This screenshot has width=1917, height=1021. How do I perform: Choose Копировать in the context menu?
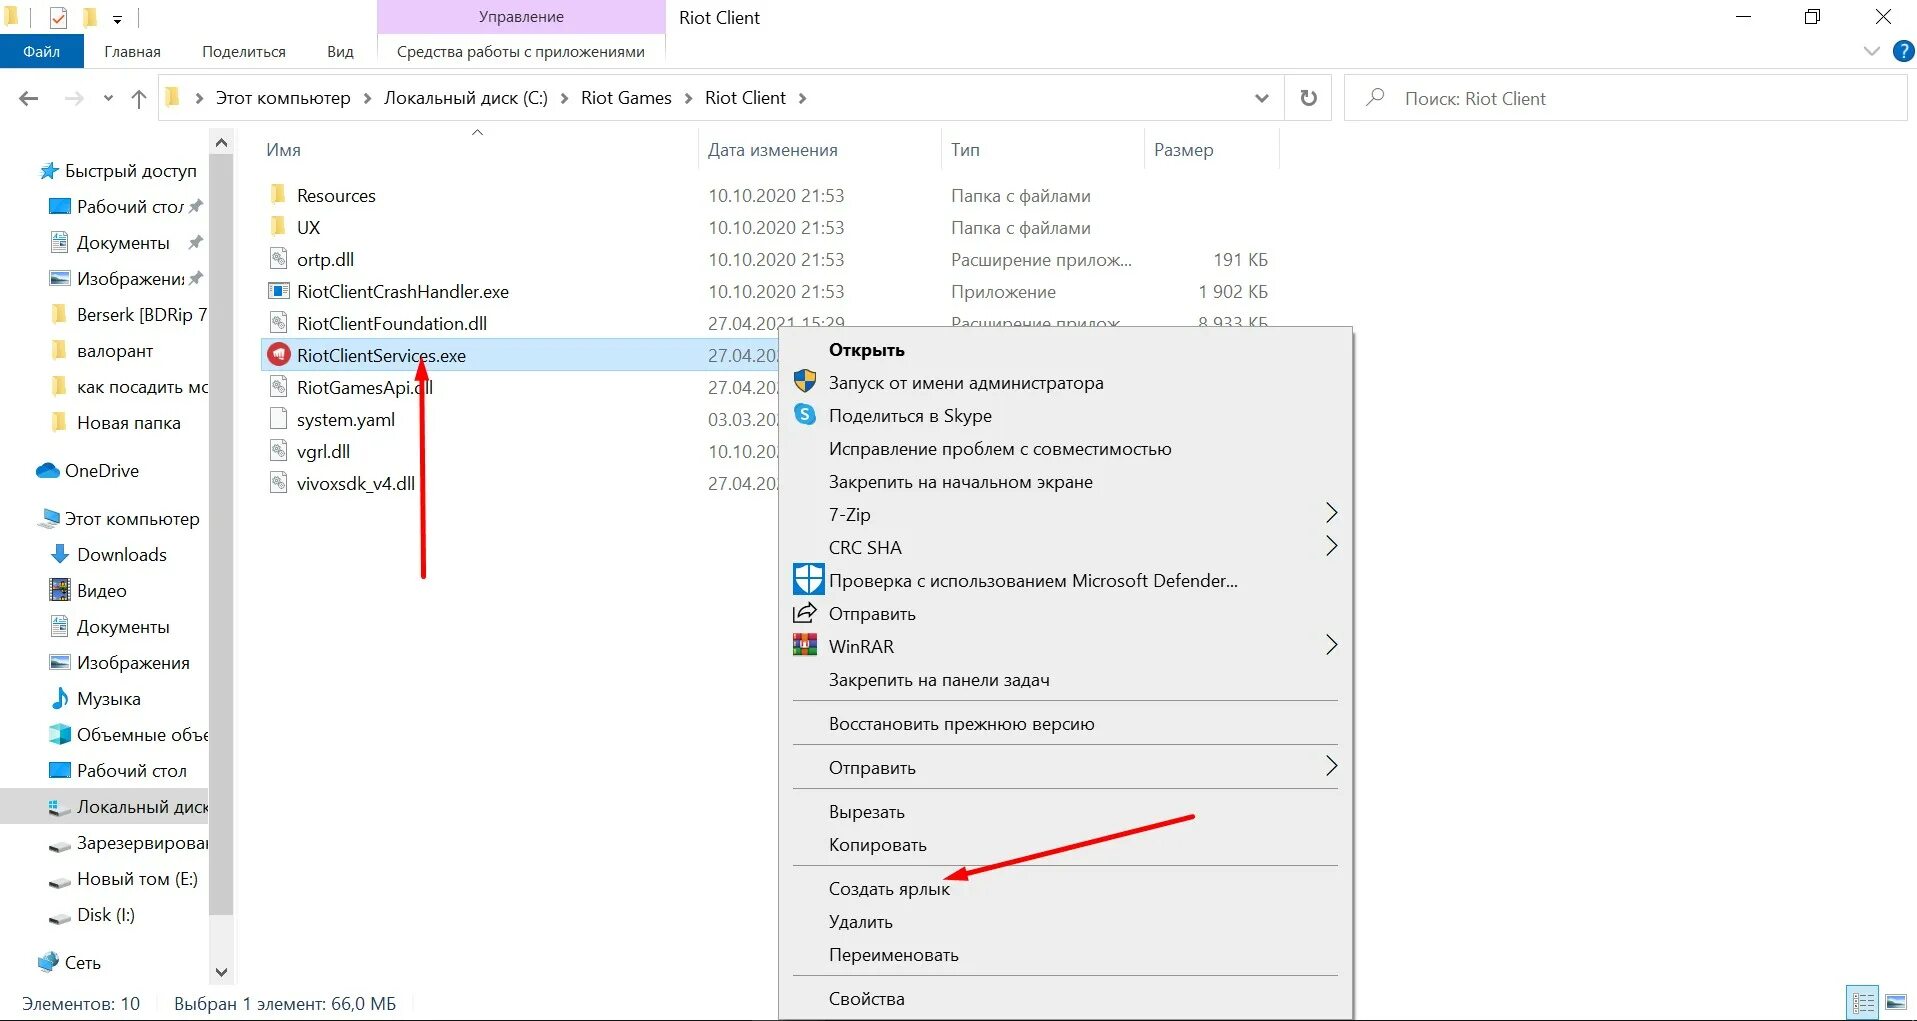[x=877, y=844]
